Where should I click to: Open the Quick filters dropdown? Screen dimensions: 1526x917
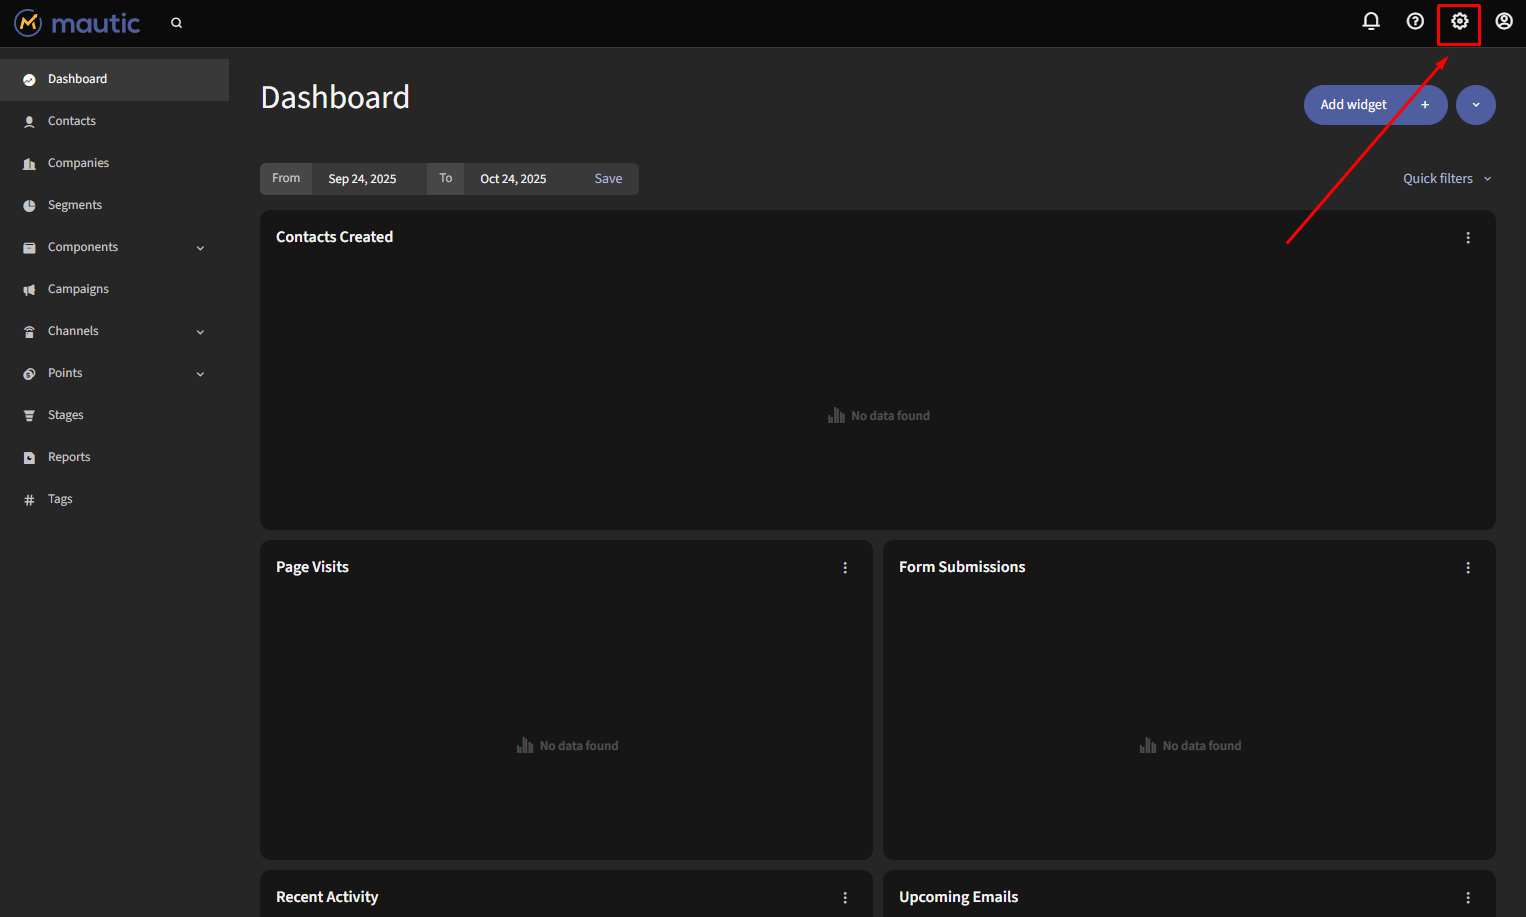[1446, 179]
